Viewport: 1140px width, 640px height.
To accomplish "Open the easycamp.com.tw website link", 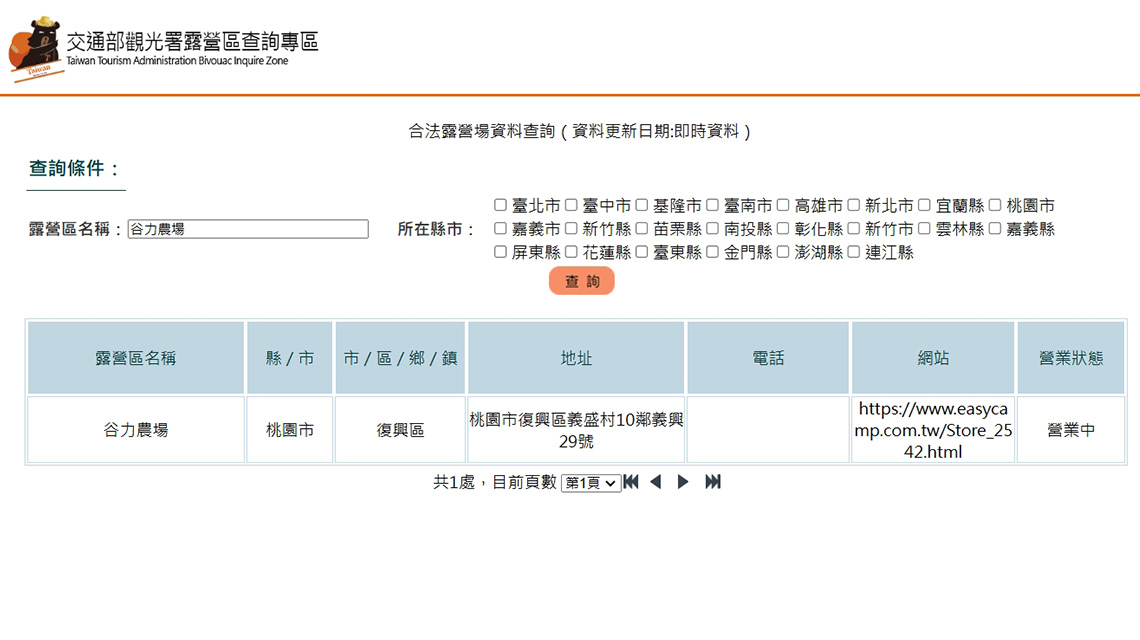I will pos(933,430).
